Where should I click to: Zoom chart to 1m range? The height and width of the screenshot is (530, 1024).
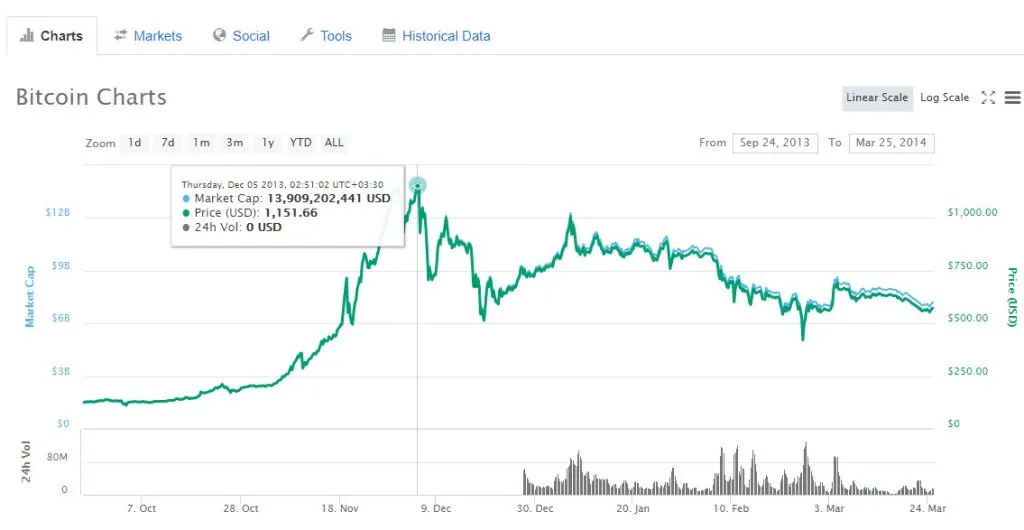pos(201,143)
